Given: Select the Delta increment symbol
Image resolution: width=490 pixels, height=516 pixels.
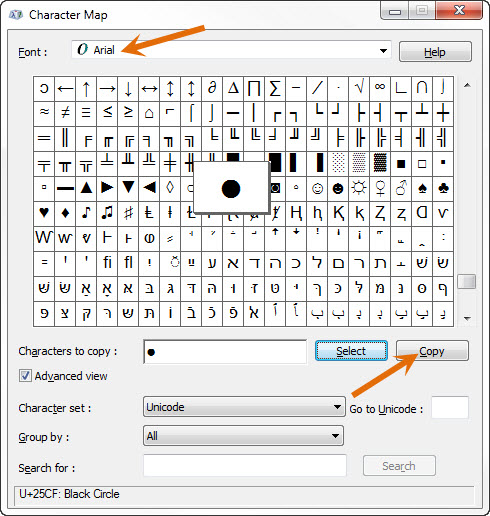Looking at the screenshot, I should (233, 89).
